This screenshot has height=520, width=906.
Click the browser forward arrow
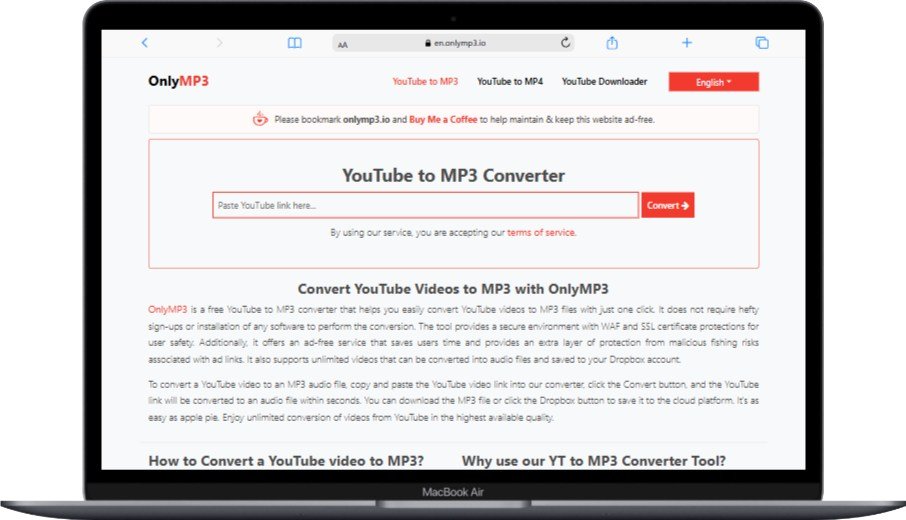click(x=219, y=43)
